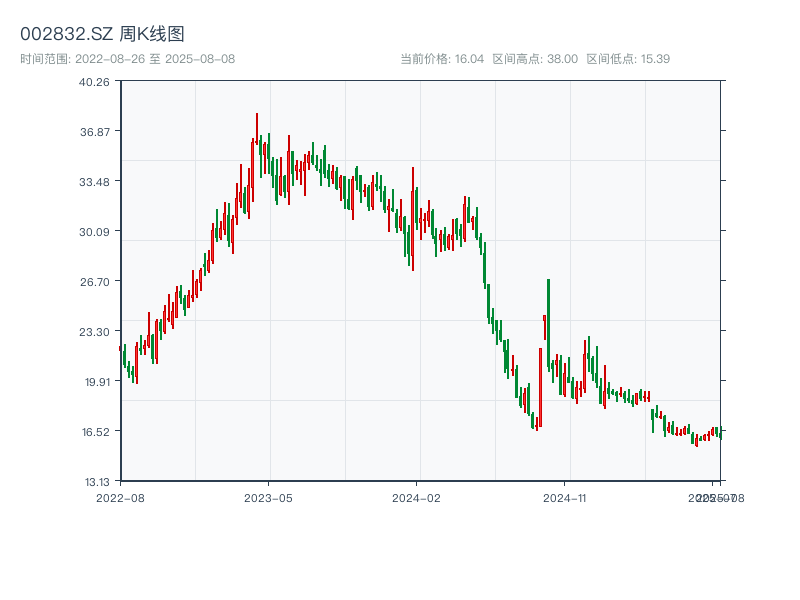Click the 区间高点 38.00 label
This screenshot has width=800, height=600.
(535, 59)
